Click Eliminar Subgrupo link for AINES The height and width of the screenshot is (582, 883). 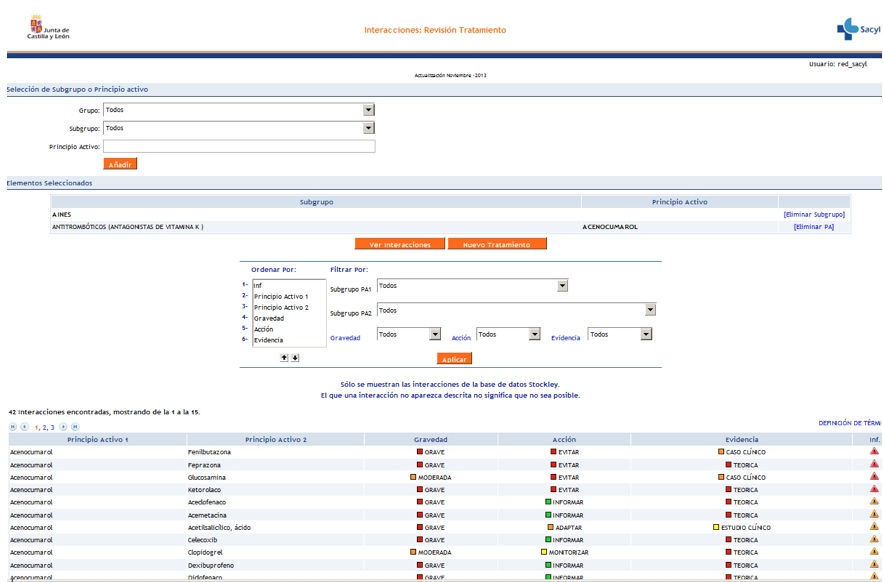[813, 214]
